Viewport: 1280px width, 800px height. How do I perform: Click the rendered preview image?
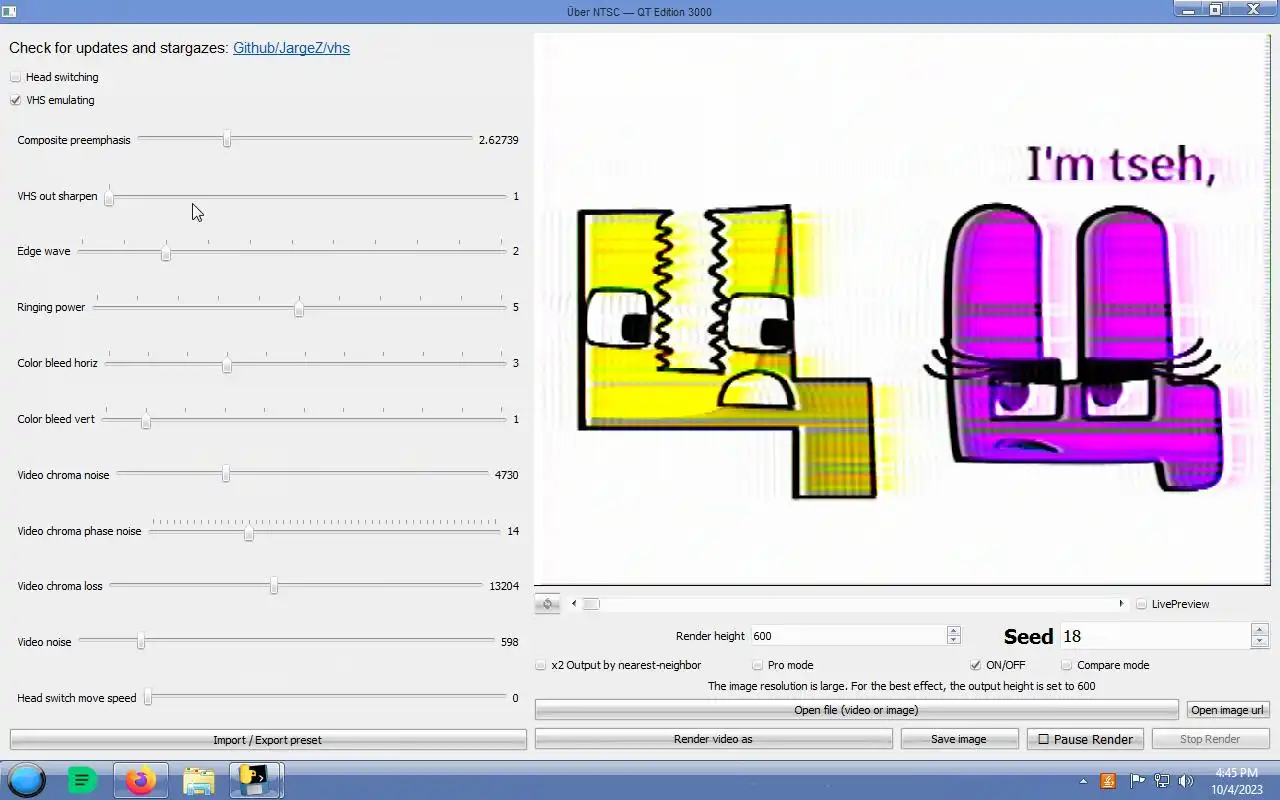pos(901,309)
